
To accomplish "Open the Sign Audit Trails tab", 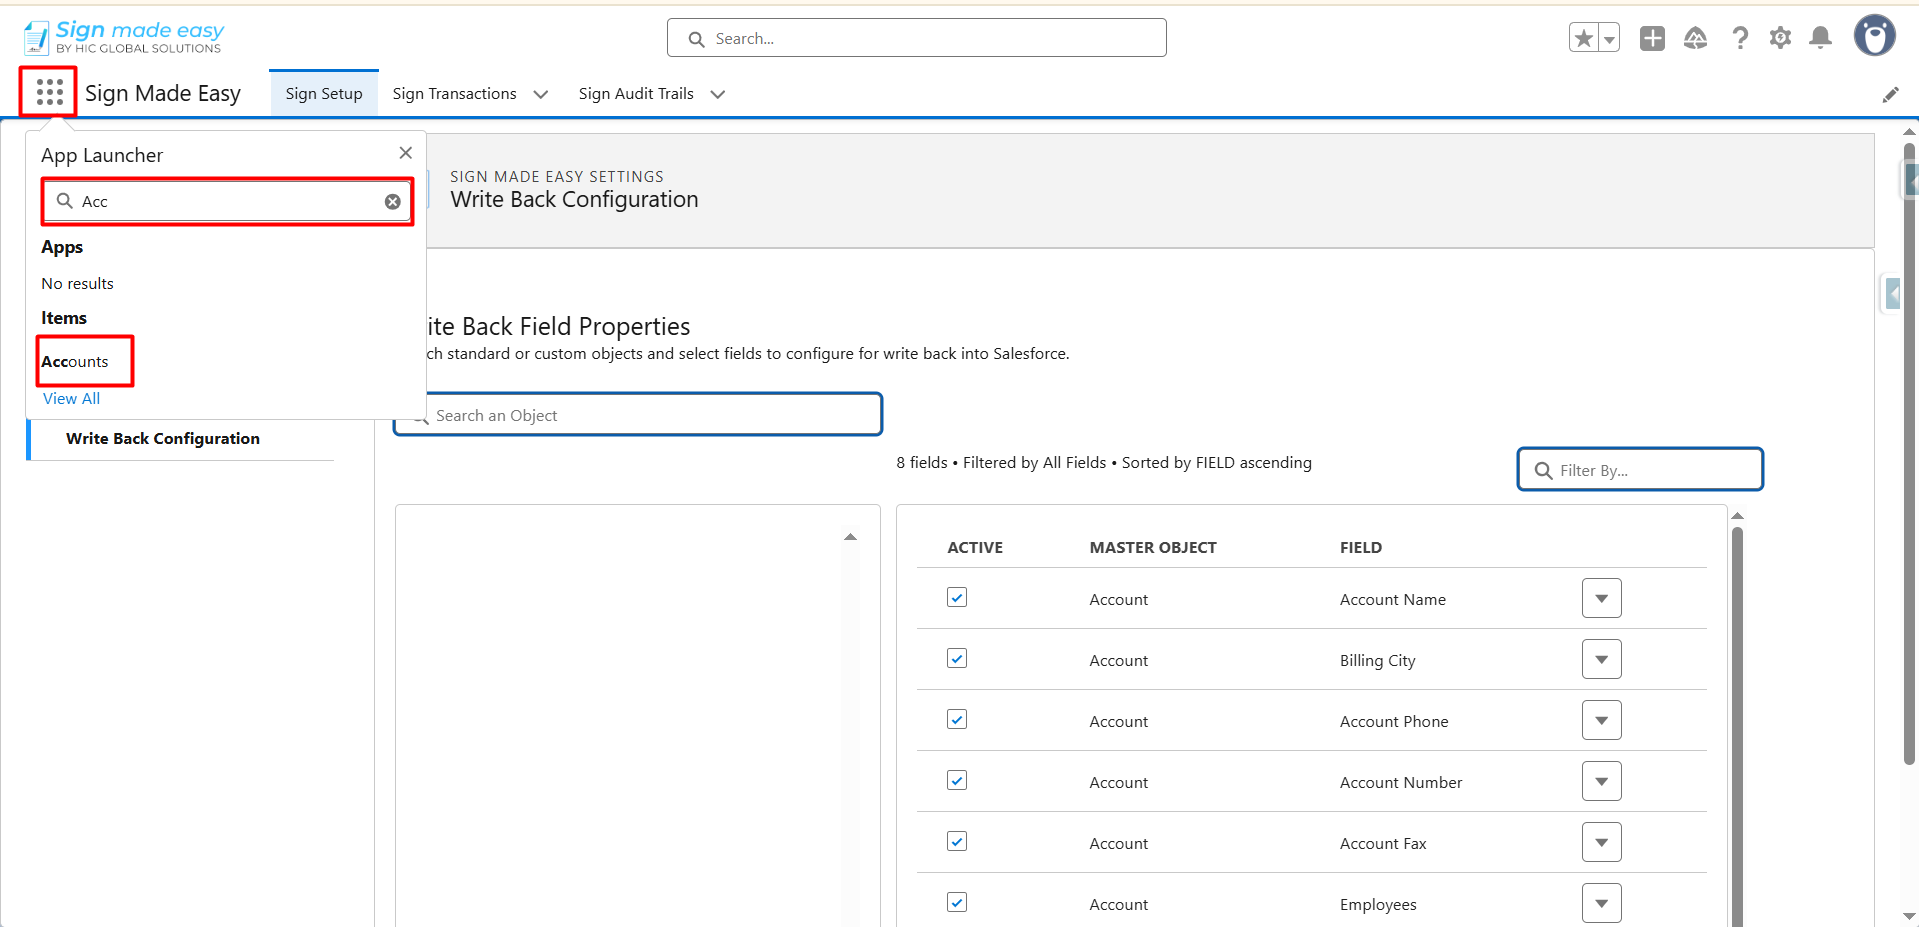I will pos(636,94).
